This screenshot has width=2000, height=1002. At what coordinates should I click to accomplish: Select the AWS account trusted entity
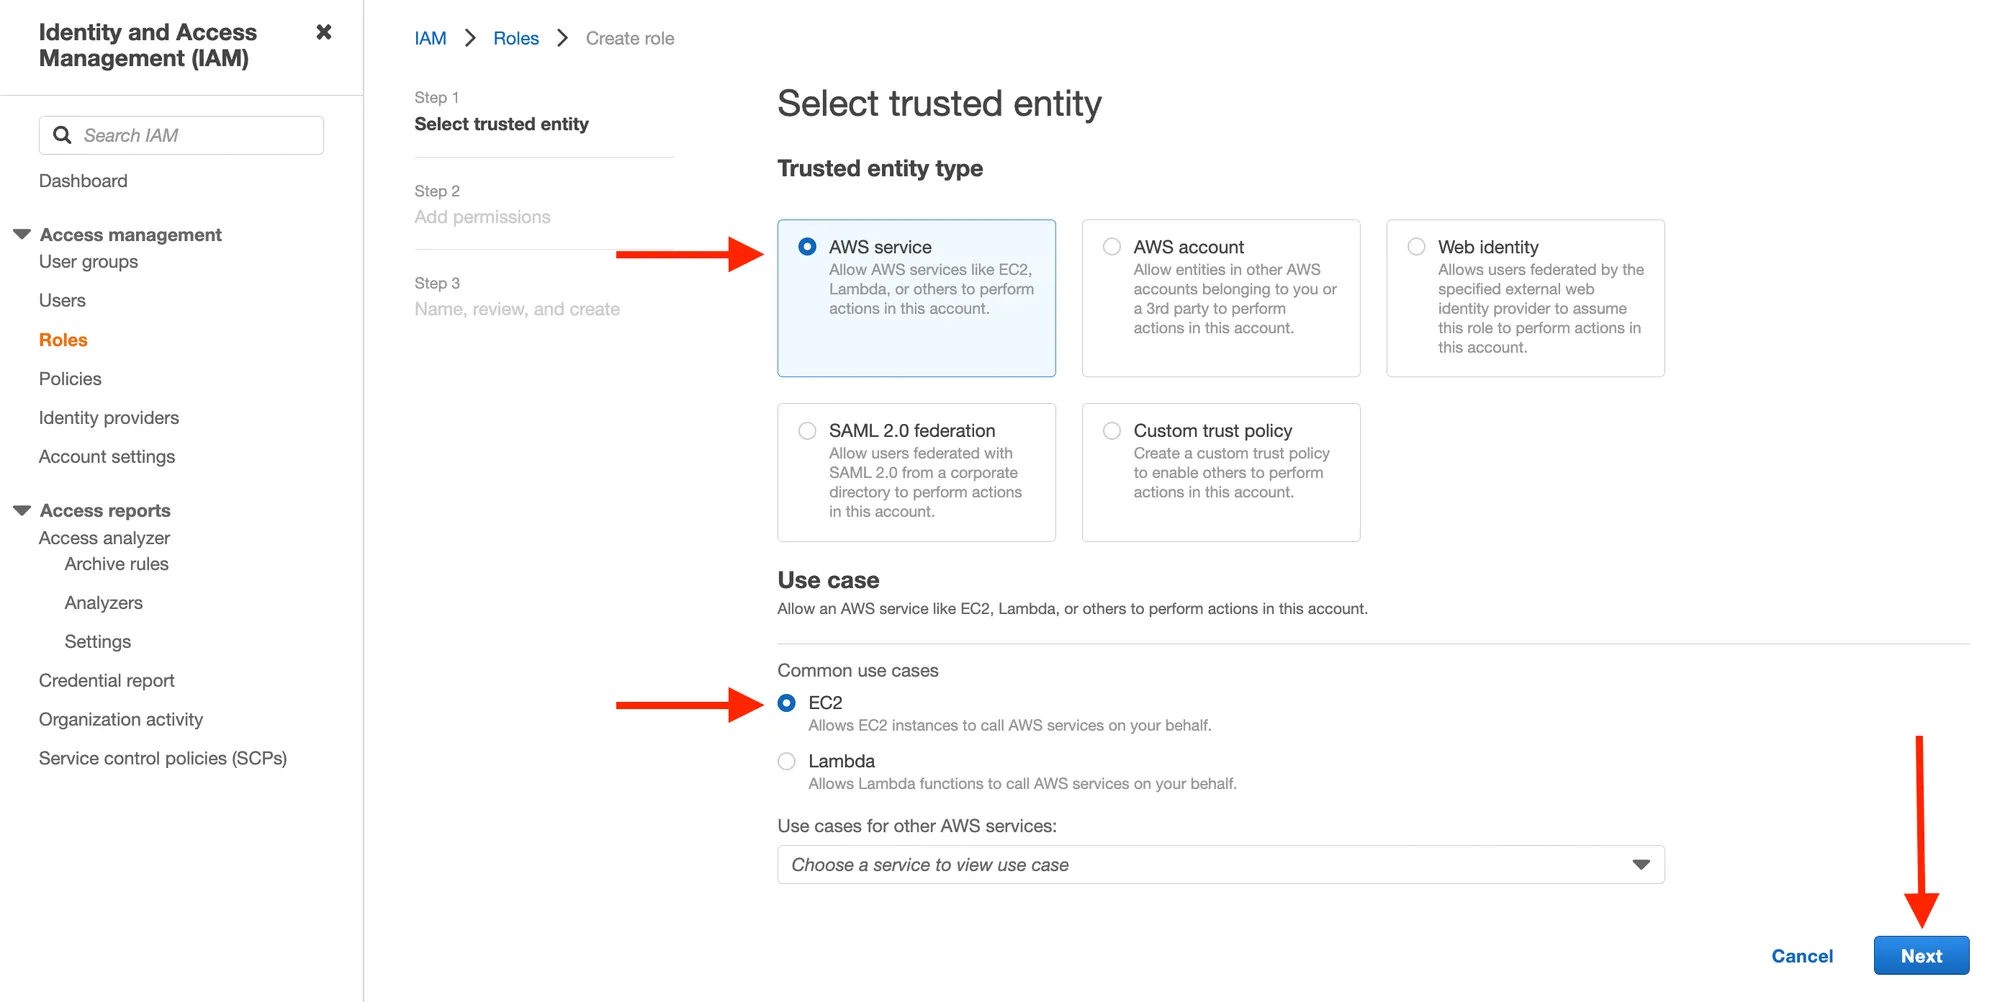(1112, 247)
